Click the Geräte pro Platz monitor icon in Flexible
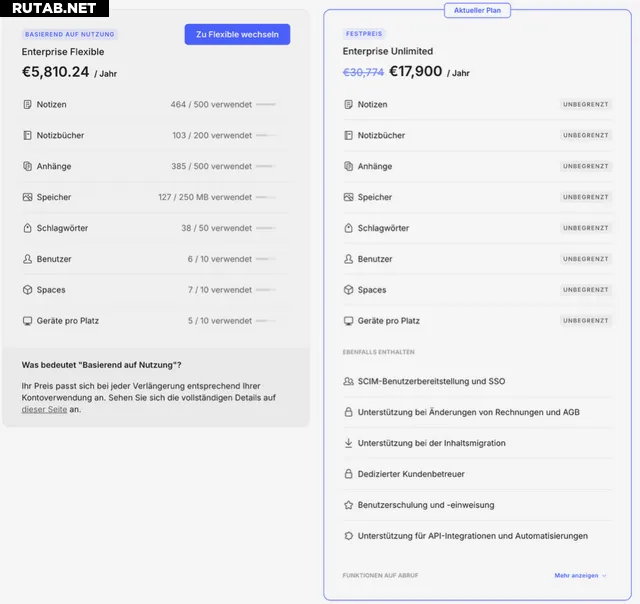Screen dimensions: 640x604 (28, 321)
